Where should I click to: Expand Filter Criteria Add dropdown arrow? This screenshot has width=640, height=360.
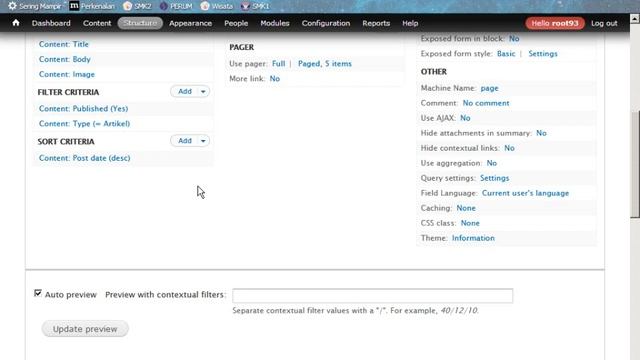pyautogui.click(x=203, y=91)
